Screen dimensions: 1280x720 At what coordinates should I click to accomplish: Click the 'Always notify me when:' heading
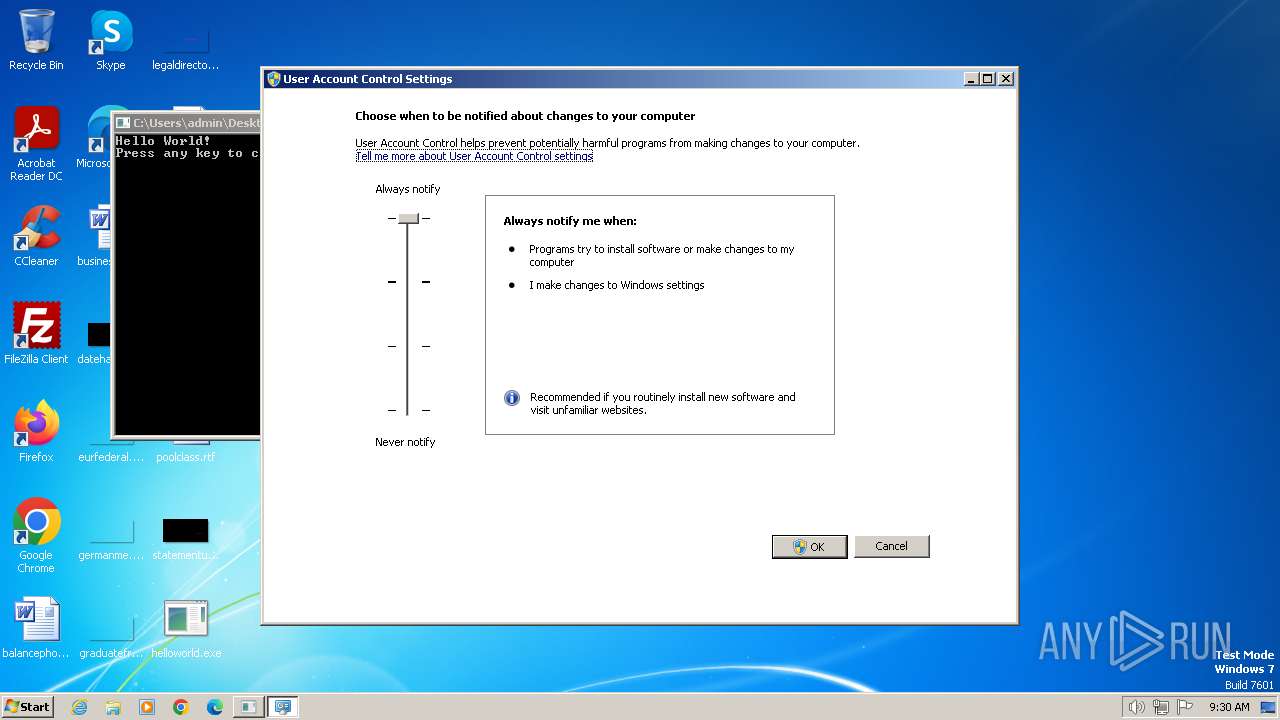pos(570,221)
